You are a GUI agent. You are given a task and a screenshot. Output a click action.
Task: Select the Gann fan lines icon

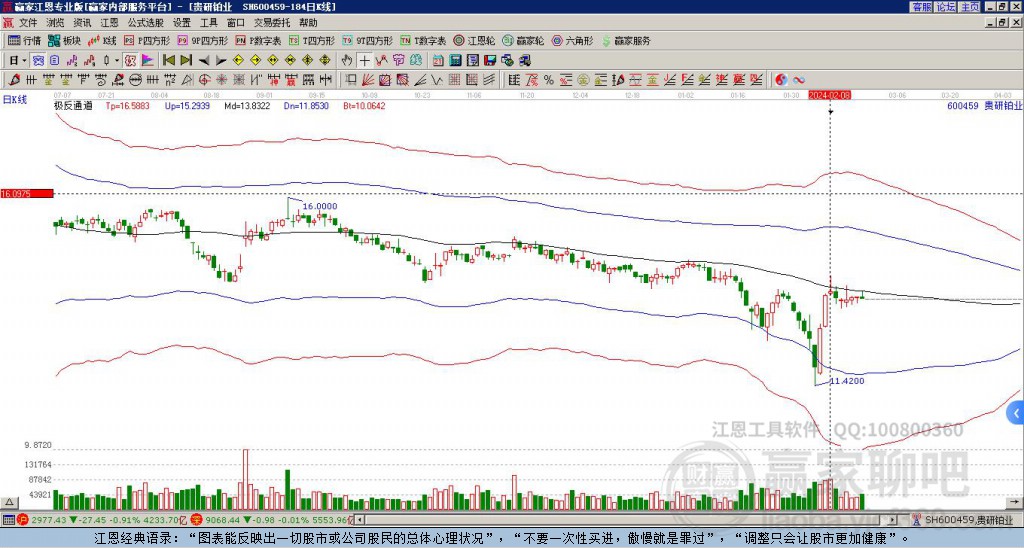[368, 80]
